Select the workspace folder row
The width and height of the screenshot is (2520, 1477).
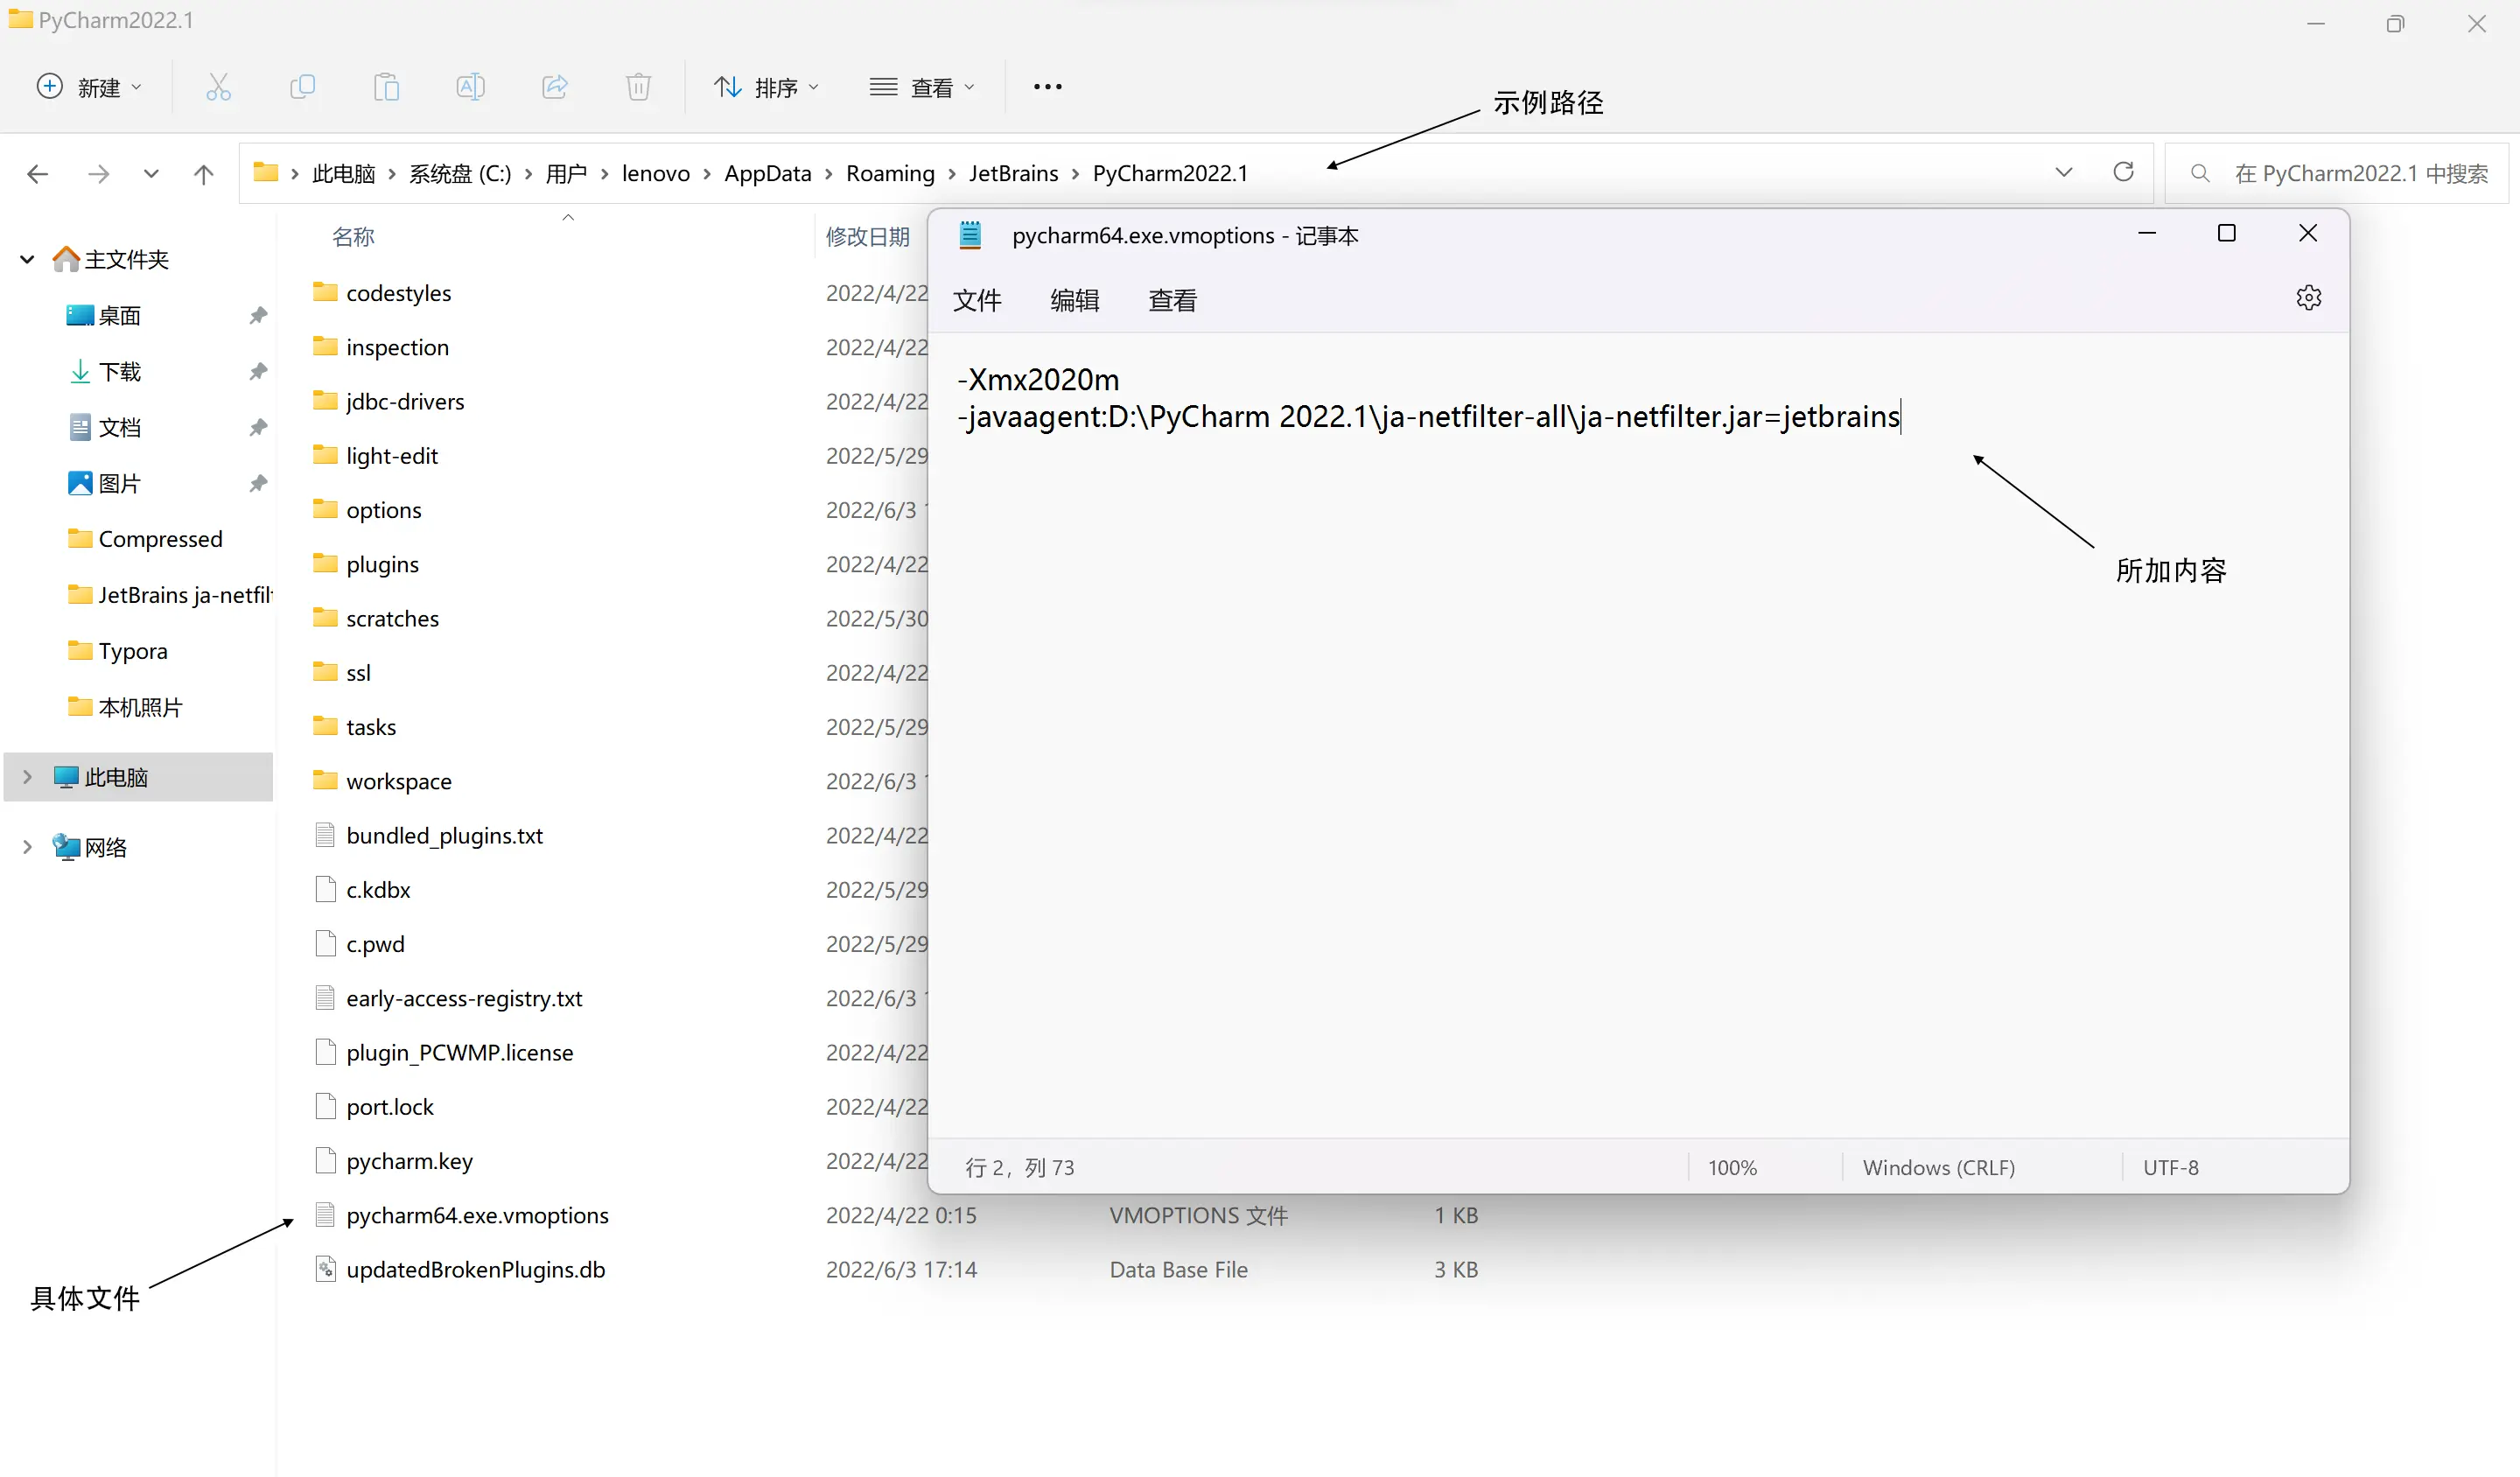pos(398,781)
